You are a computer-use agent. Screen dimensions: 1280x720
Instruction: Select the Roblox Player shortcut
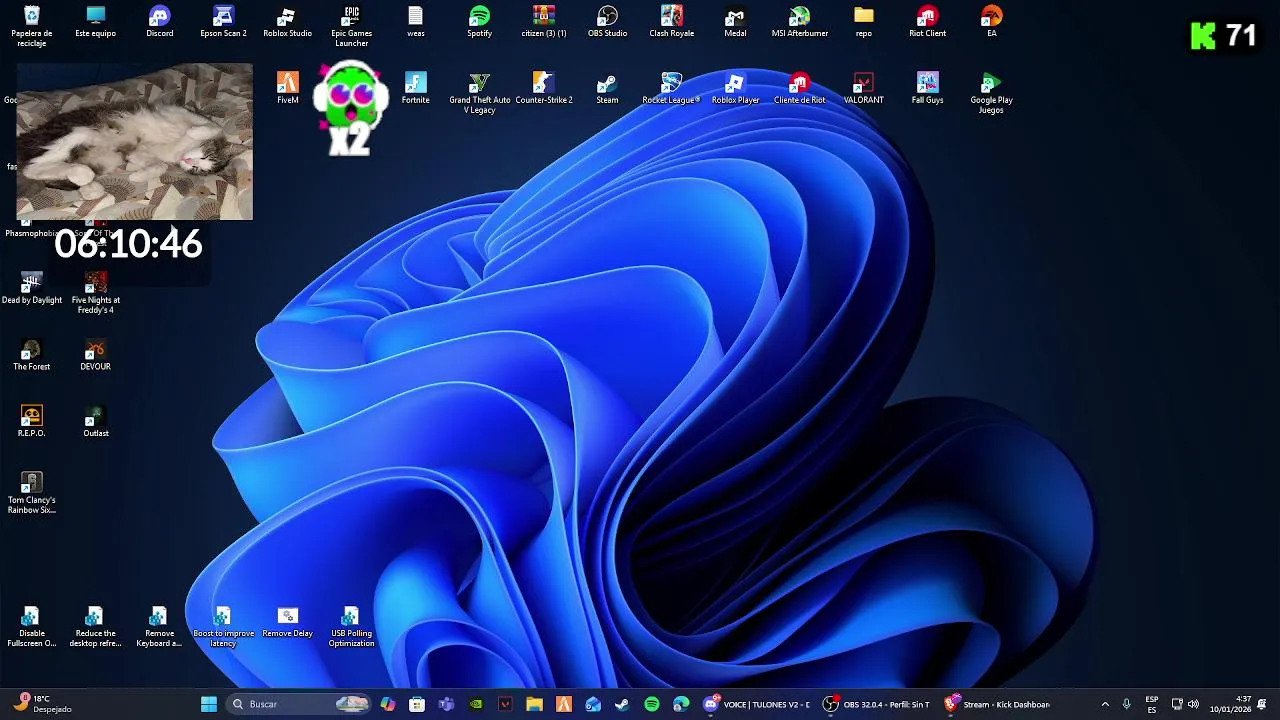click(x=735, y=88)
